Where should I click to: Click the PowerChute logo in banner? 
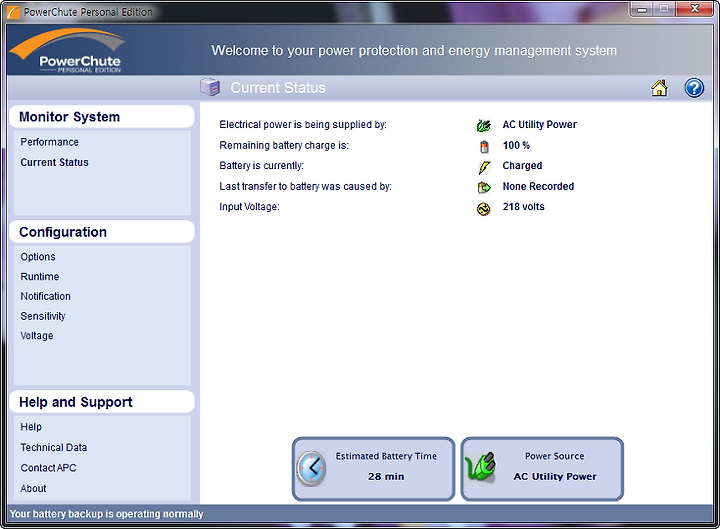click(x=68, y=51)
